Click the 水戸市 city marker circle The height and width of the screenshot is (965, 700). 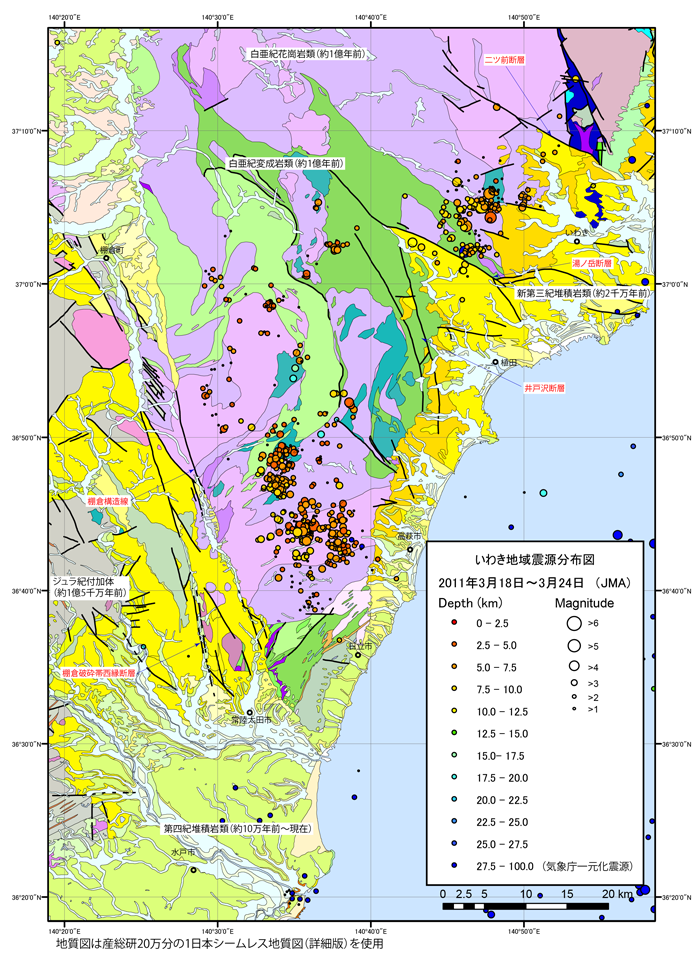(x=193, y=870)
